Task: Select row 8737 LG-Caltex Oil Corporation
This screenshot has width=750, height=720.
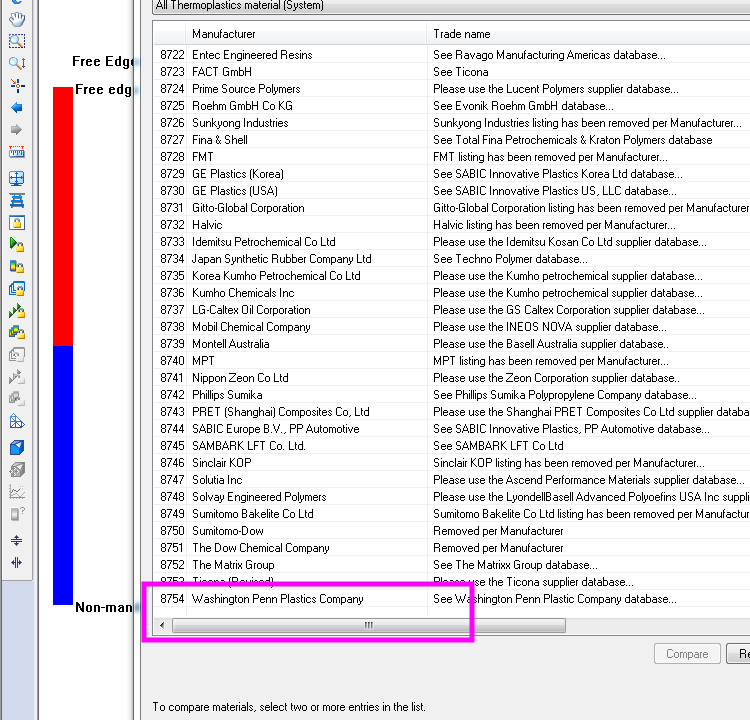Action: coord(452,310)
